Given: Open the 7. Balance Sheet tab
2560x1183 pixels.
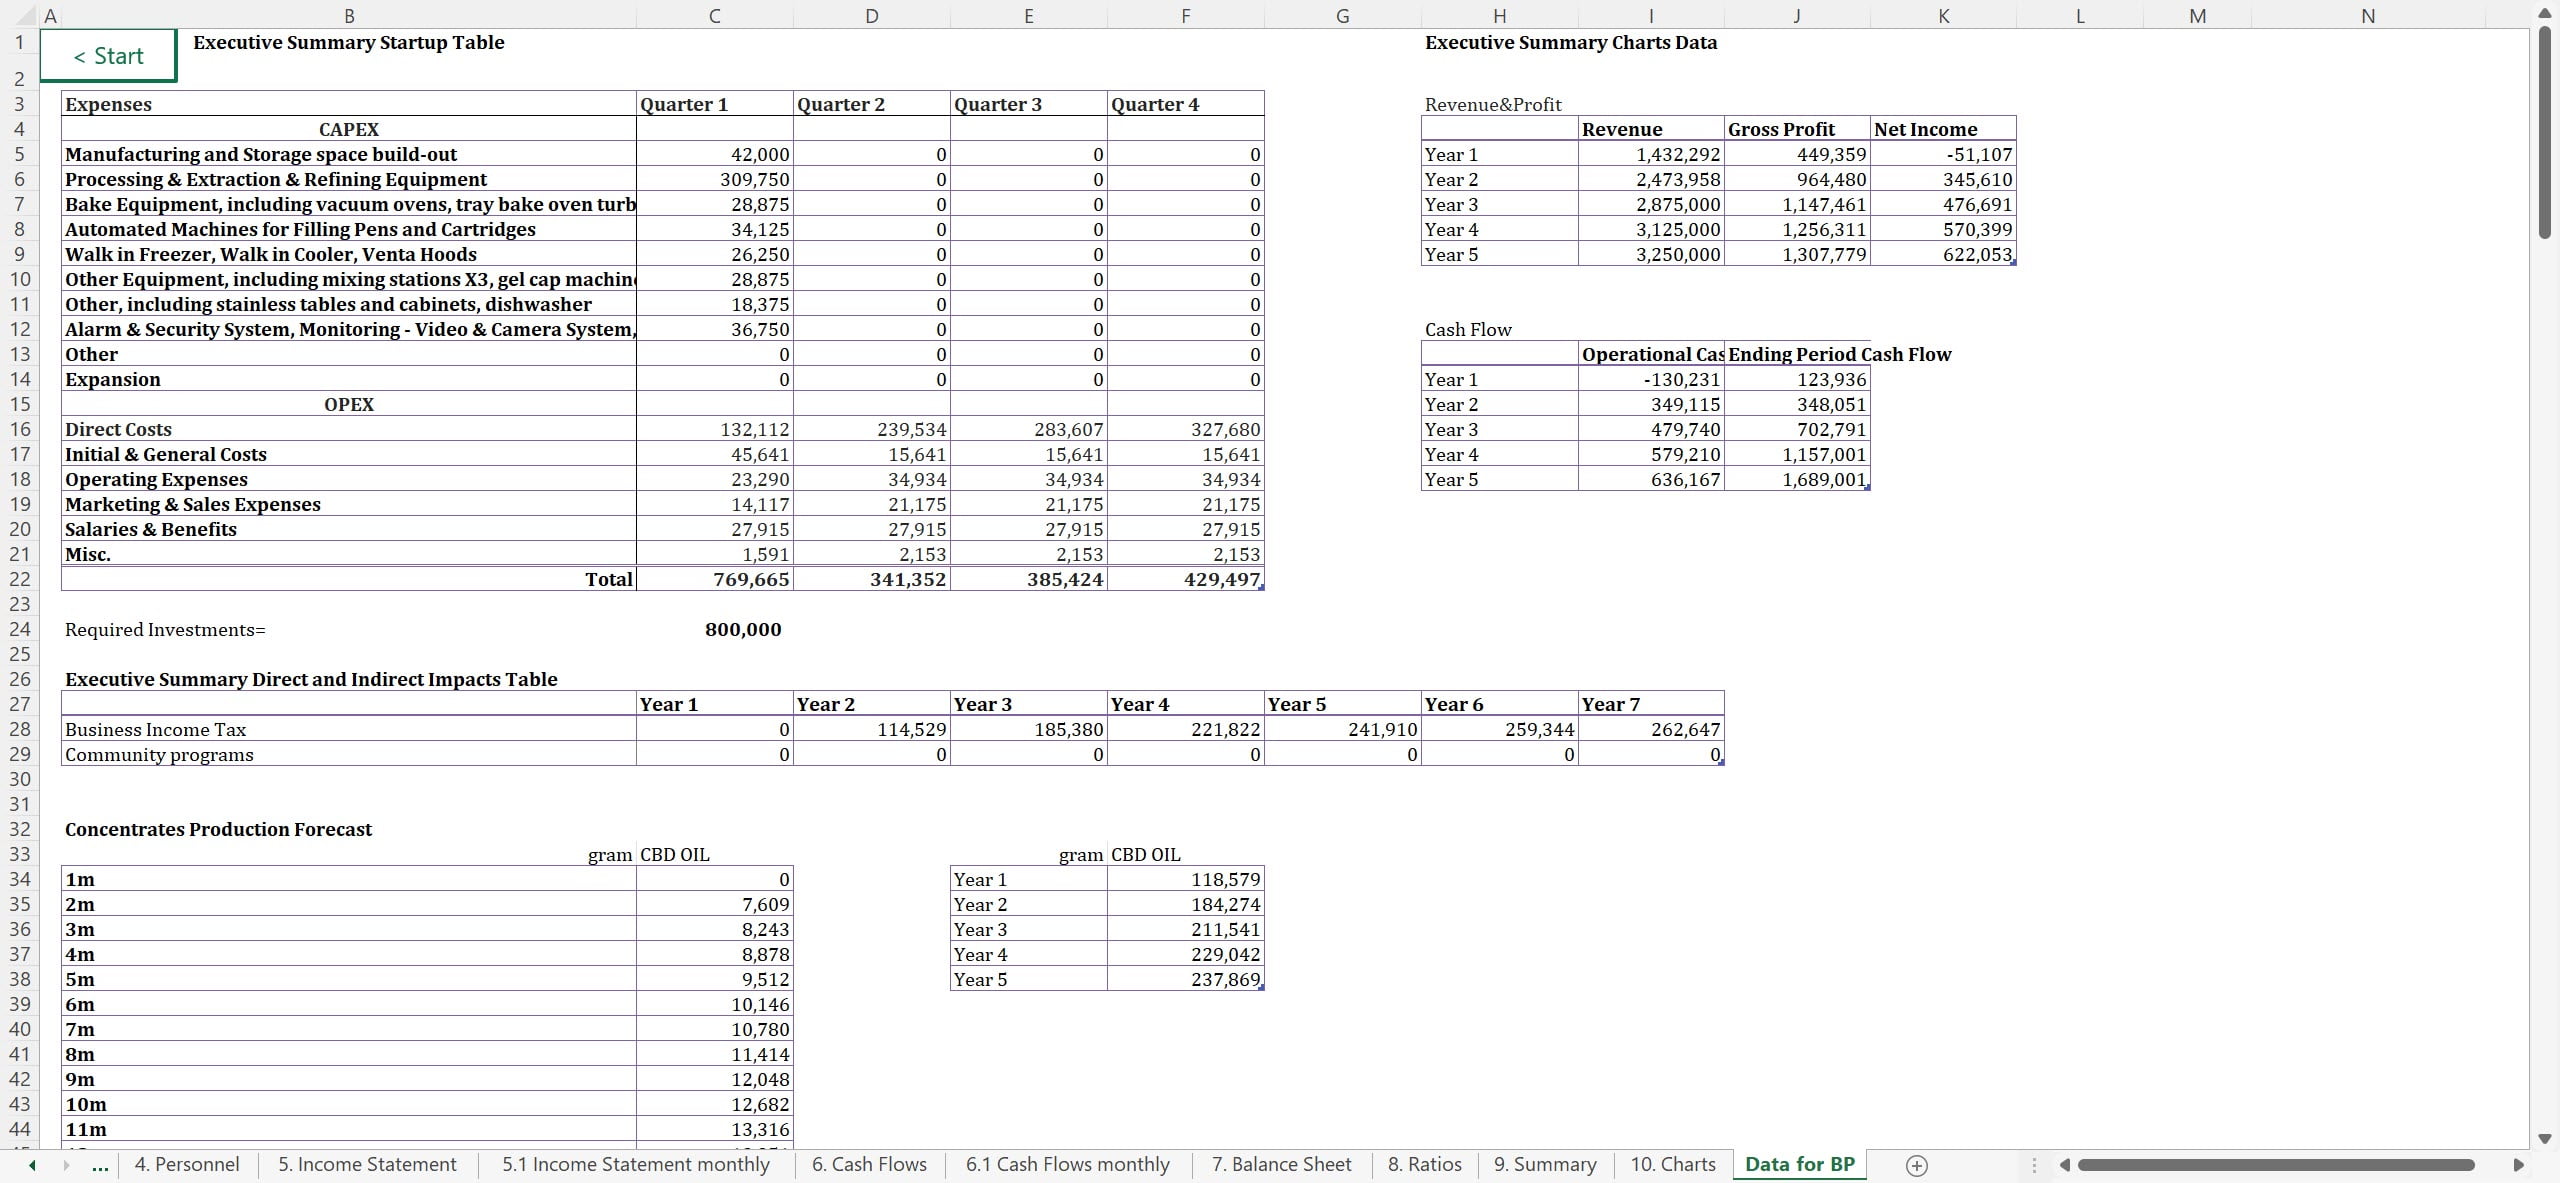Looking at the screenshot, I should coord(1280,1164).
